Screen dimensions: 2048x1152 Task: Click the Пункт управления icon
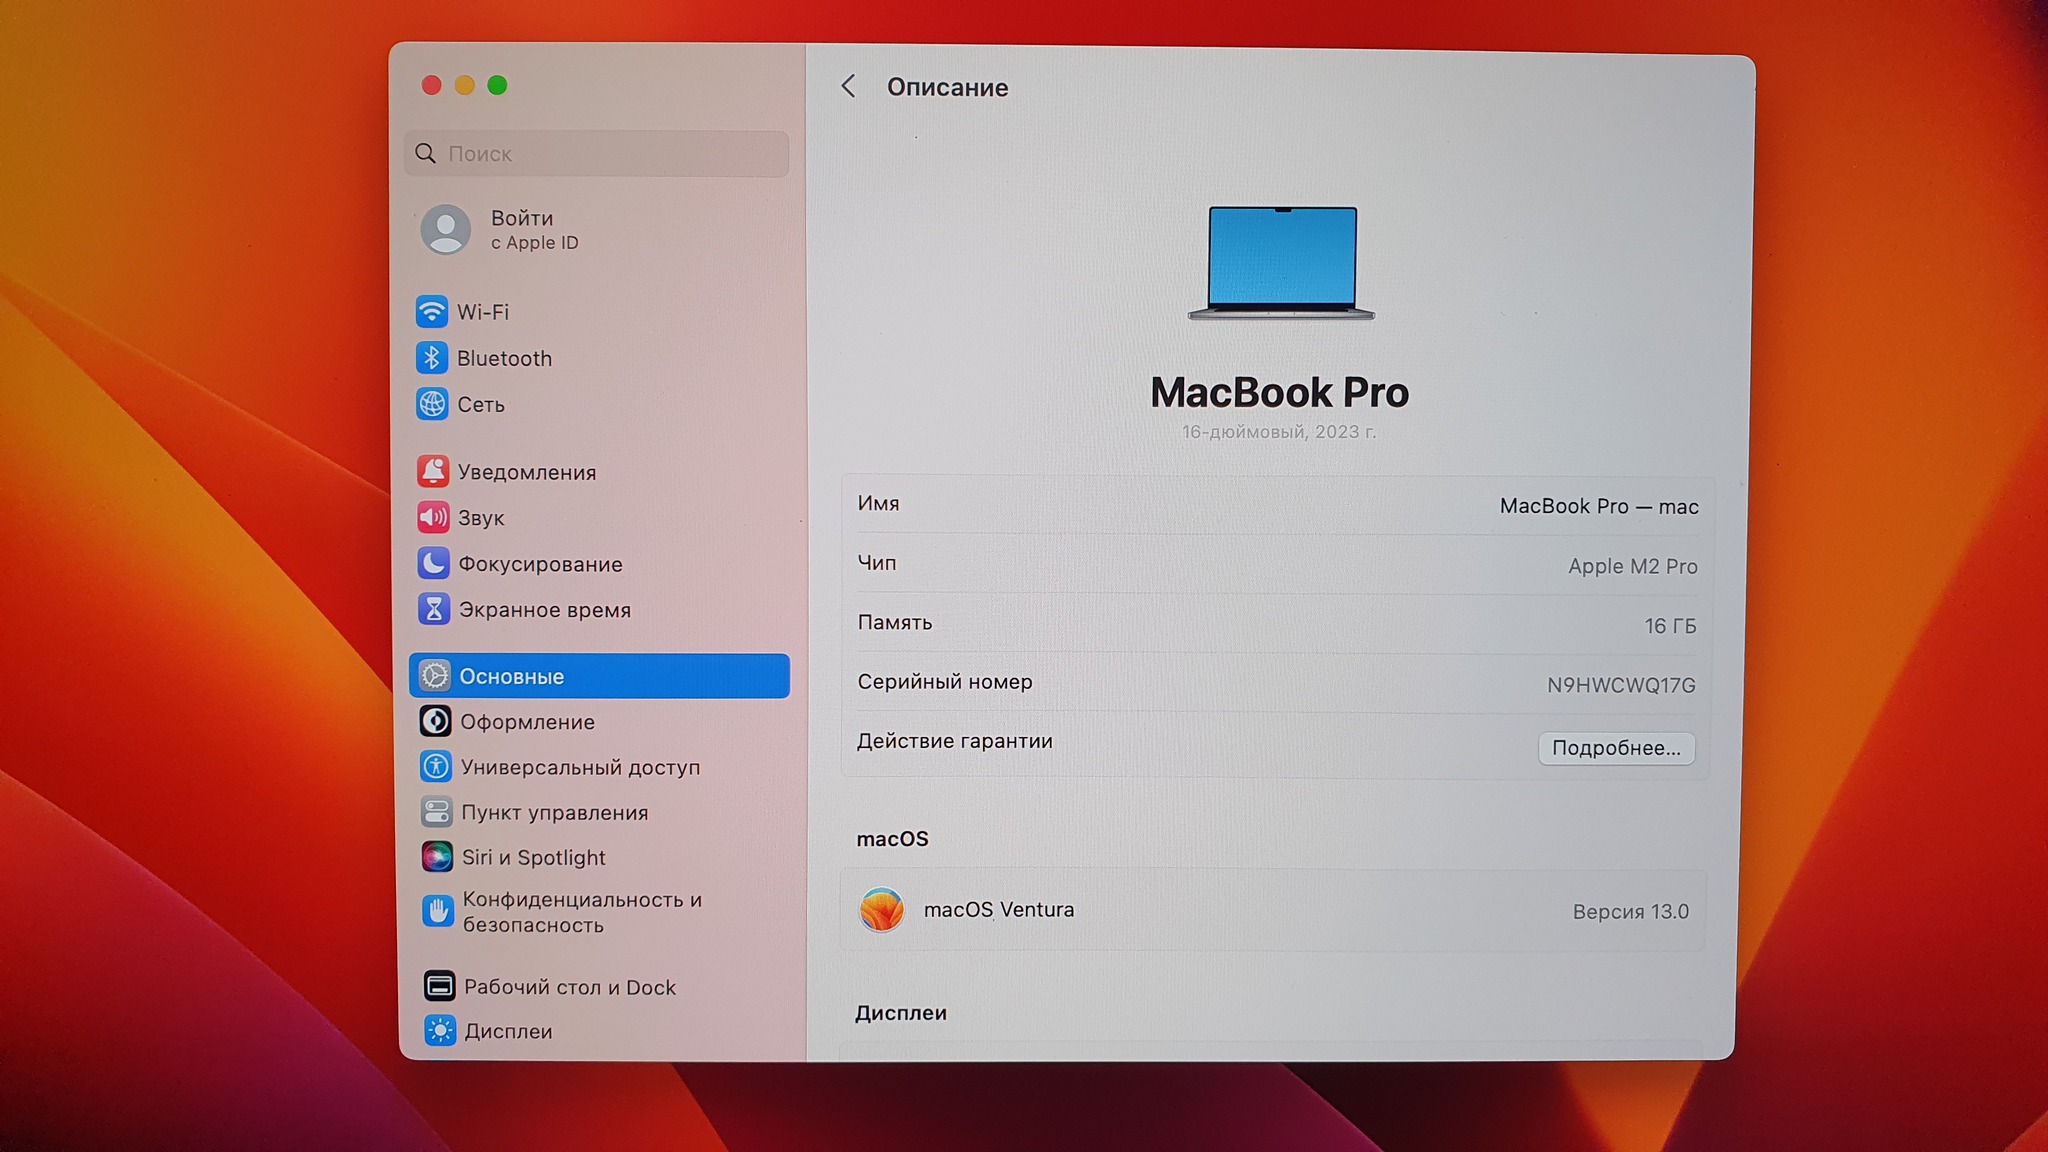(x=436, y=812)
